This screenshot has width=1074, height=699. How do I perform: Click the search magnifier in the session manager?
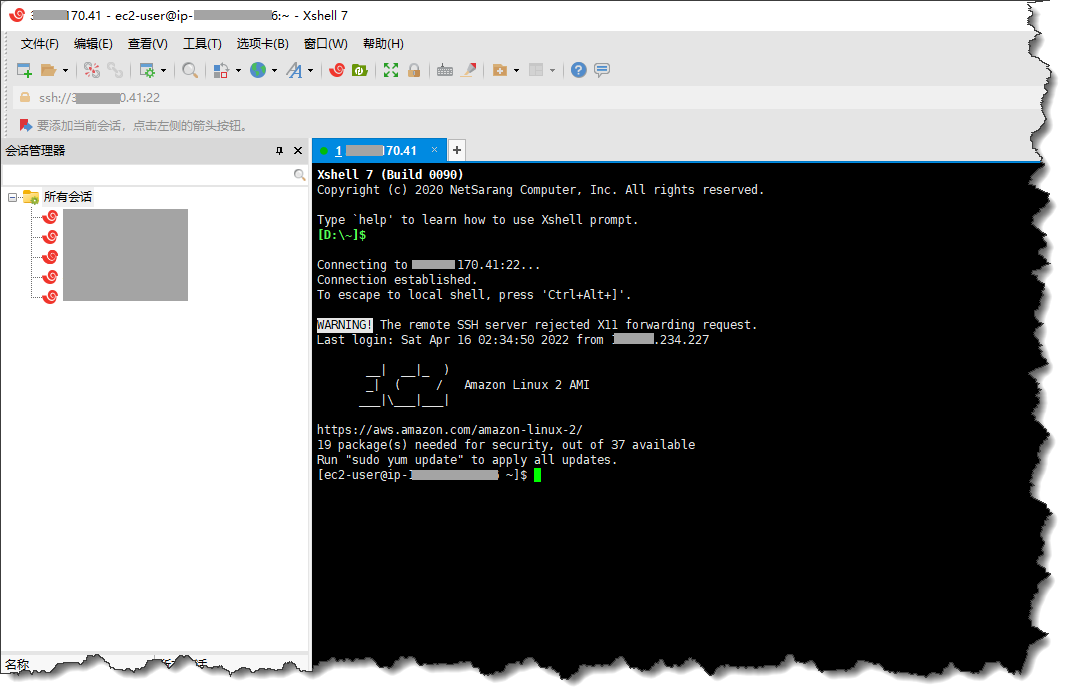[x=299, y=175]
